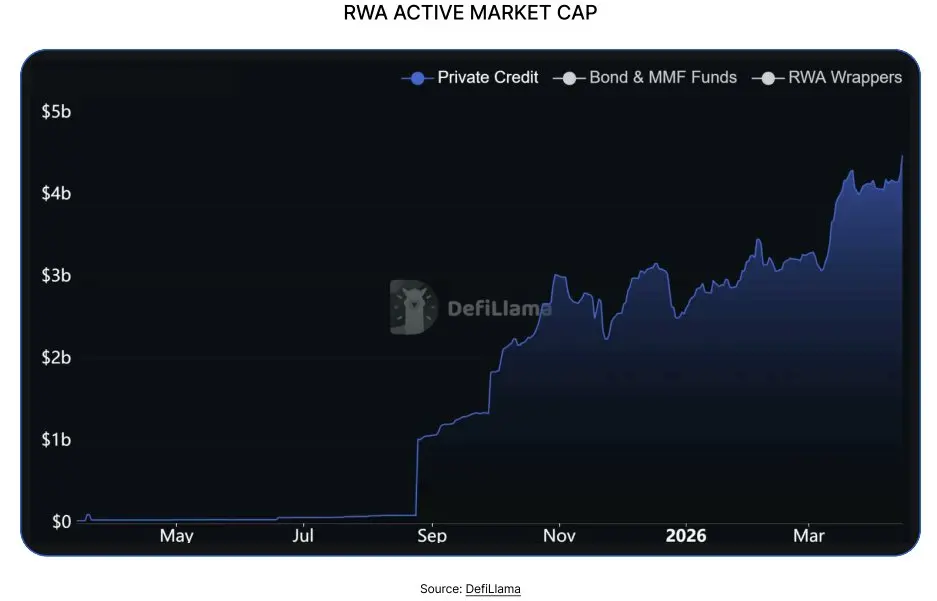937x601 pixels.
Task: Select the May x-axis label
Action: pyautogui.click(x=176, y=535)
